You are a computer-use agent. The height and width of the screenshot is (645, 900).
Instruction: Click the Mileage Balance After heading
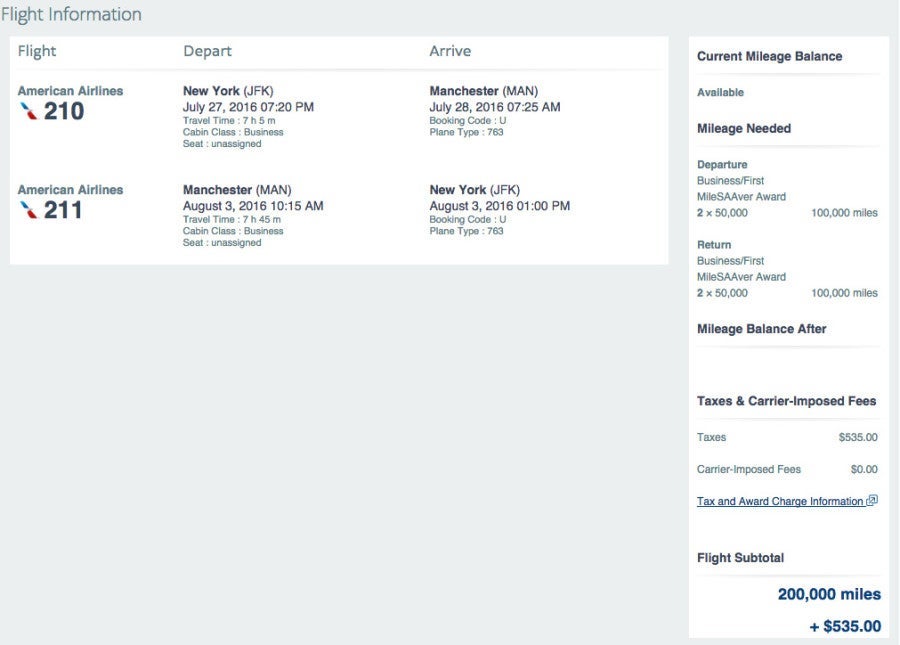[761, 329]
